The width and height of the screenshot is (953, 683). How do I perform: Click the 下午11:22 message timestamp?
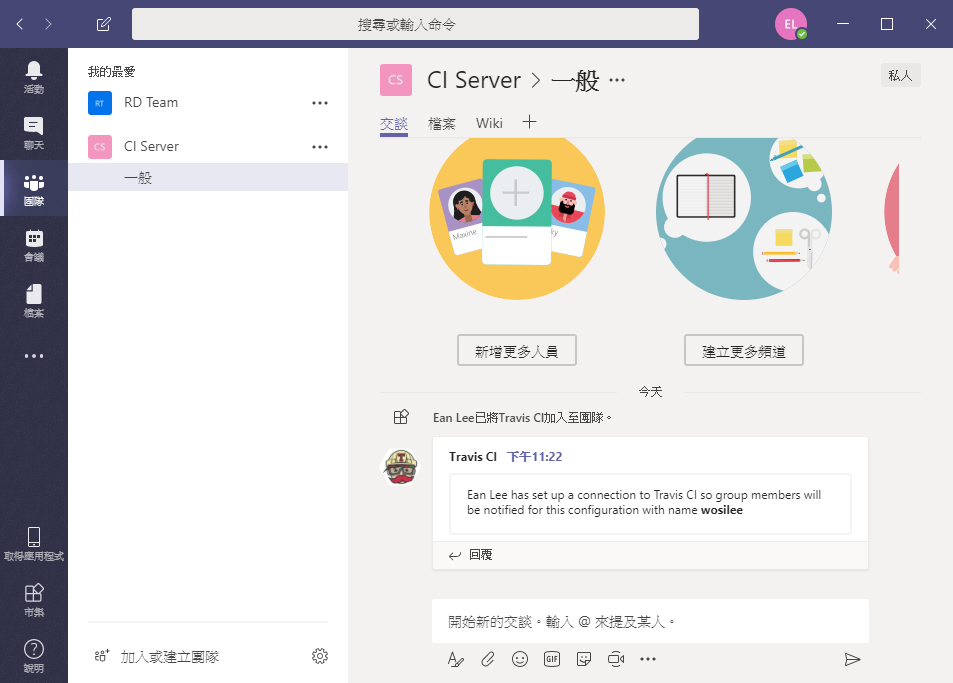[x=535, y=457]
